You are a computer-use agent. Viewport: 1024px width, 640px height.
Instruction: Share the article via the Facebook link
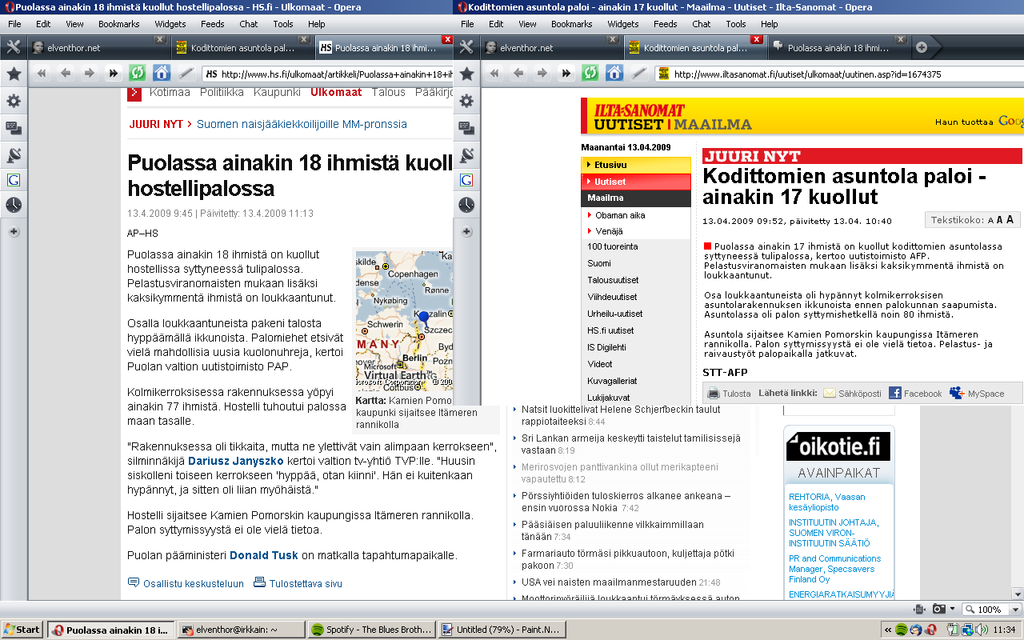[x=915, y=393]
